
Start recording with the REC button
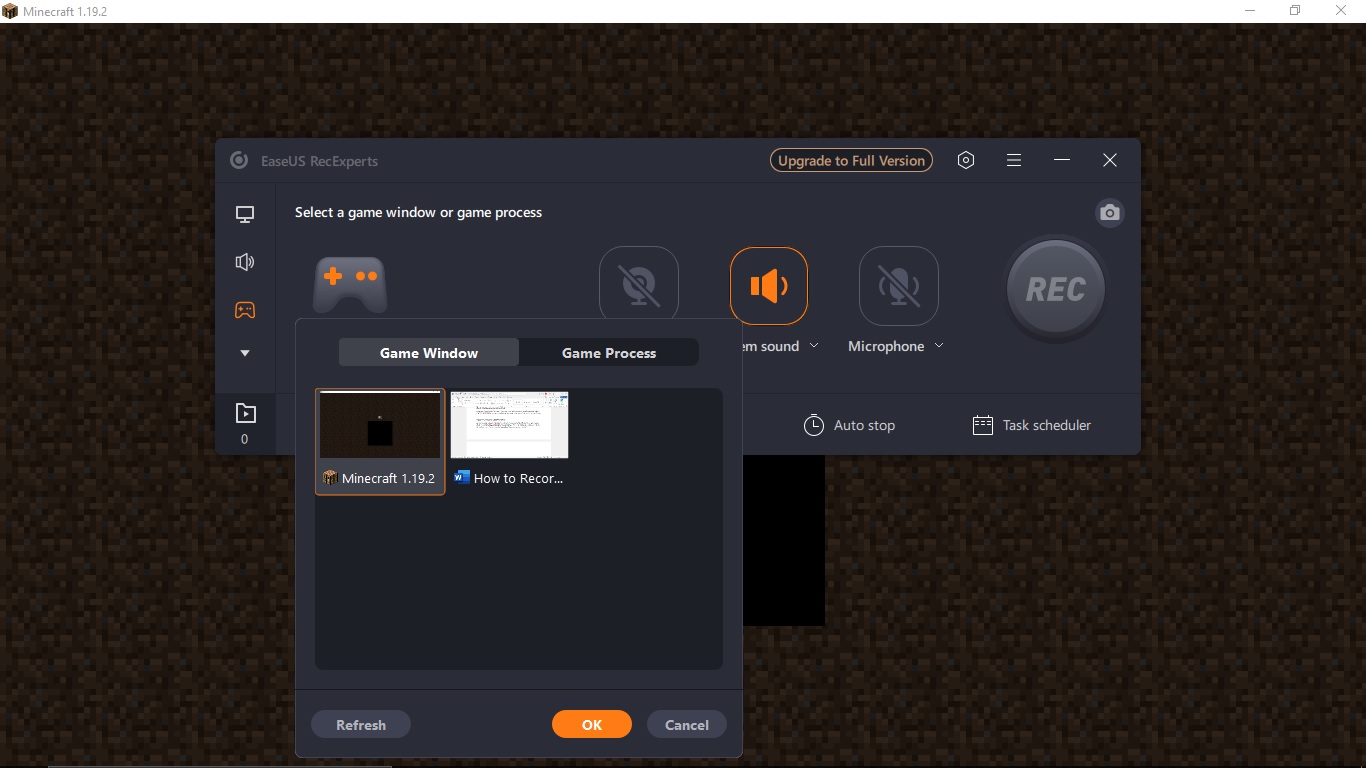[1056, 289]
